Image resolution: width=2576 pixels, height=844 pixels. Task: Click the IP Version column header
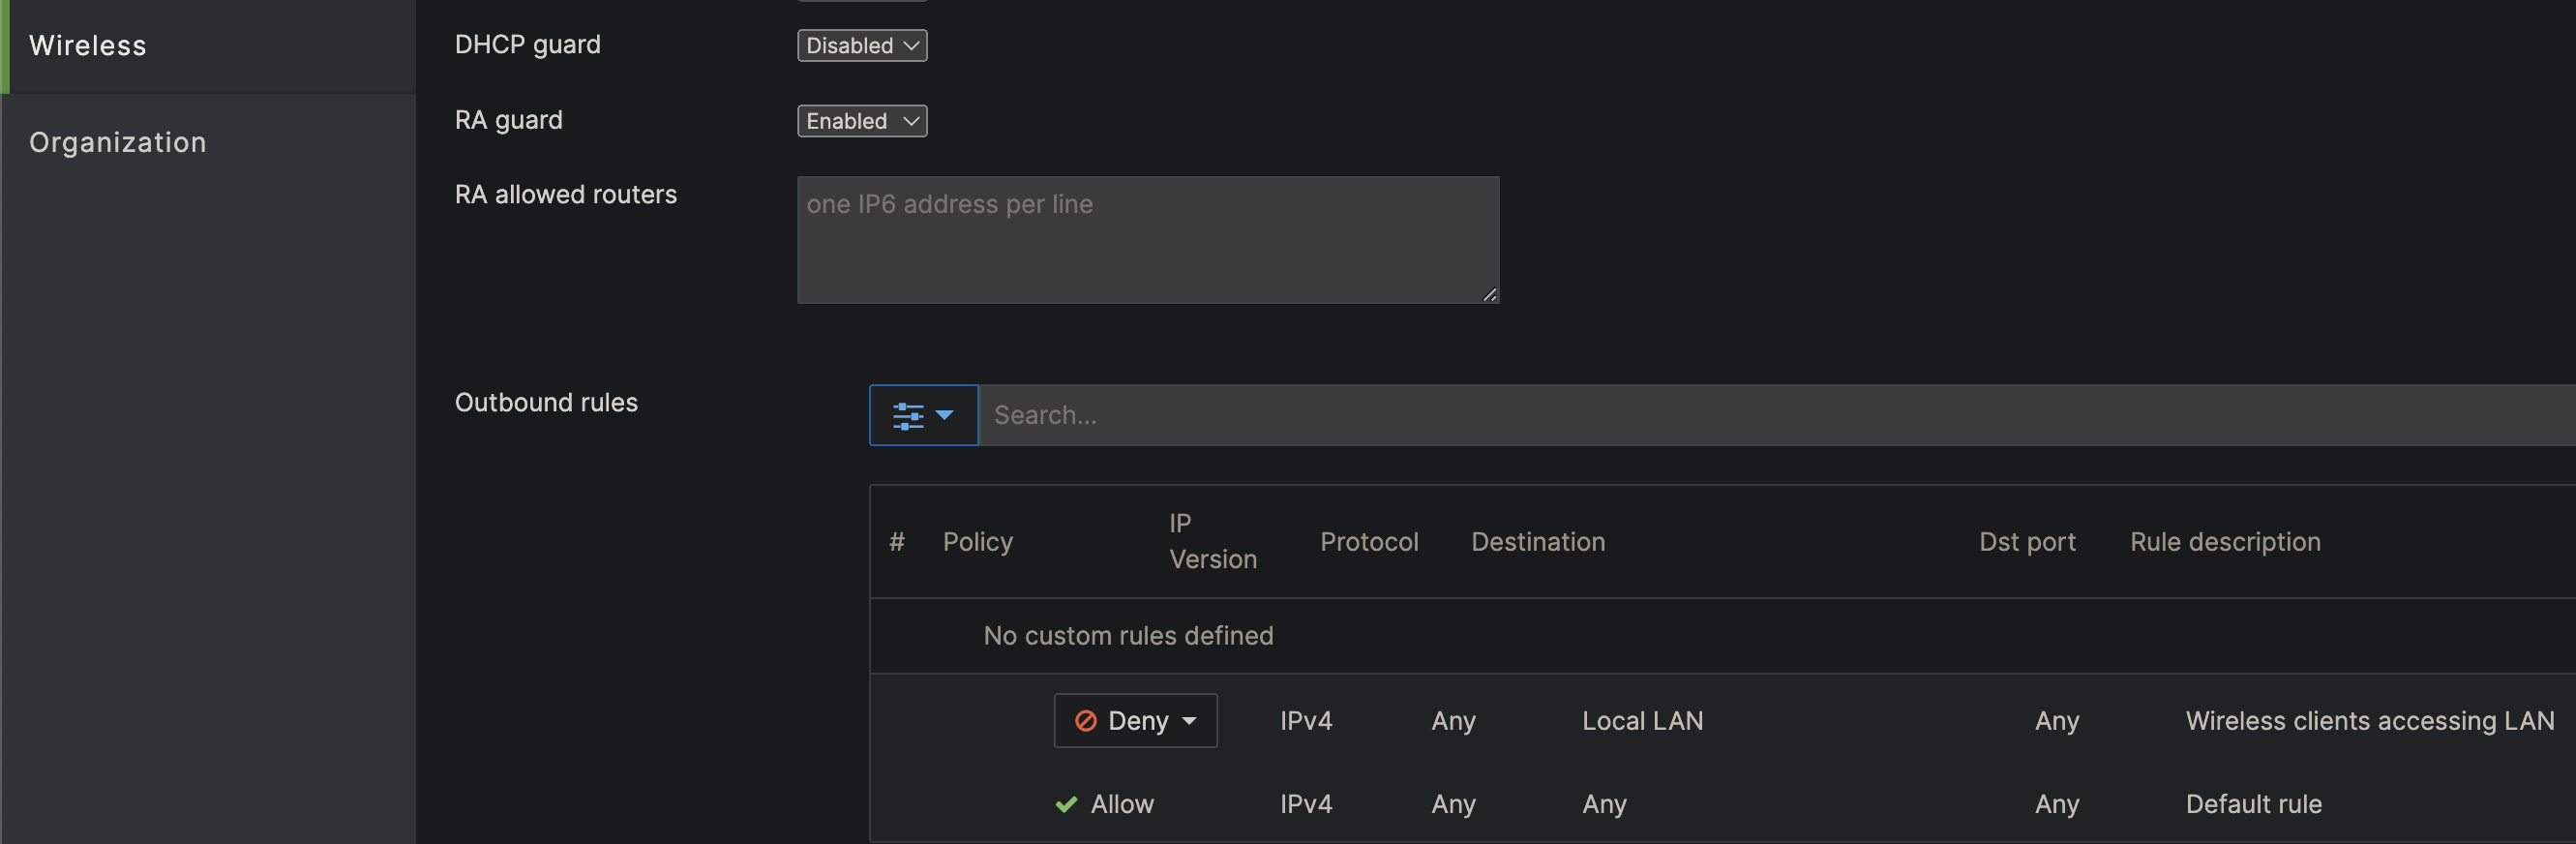[1212, 542]
